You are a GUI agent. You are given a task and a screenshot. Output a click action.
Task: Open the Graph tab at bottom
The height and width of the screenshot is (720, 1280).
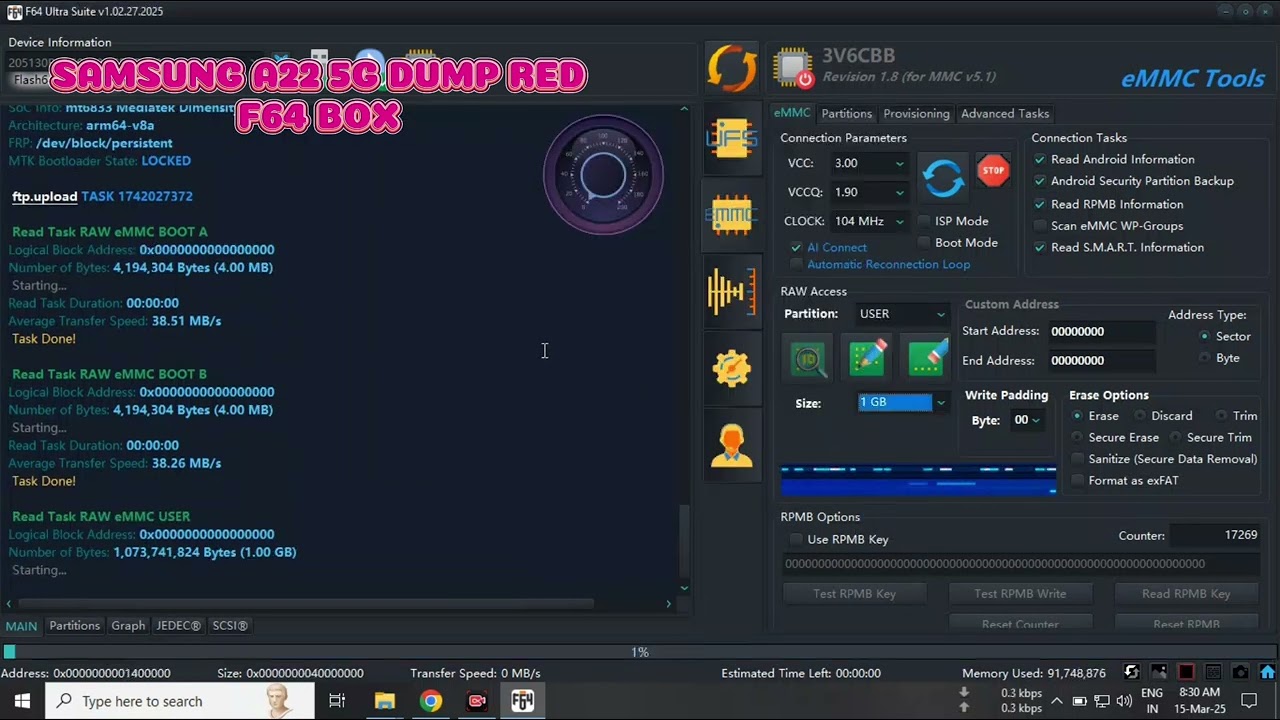128,626
